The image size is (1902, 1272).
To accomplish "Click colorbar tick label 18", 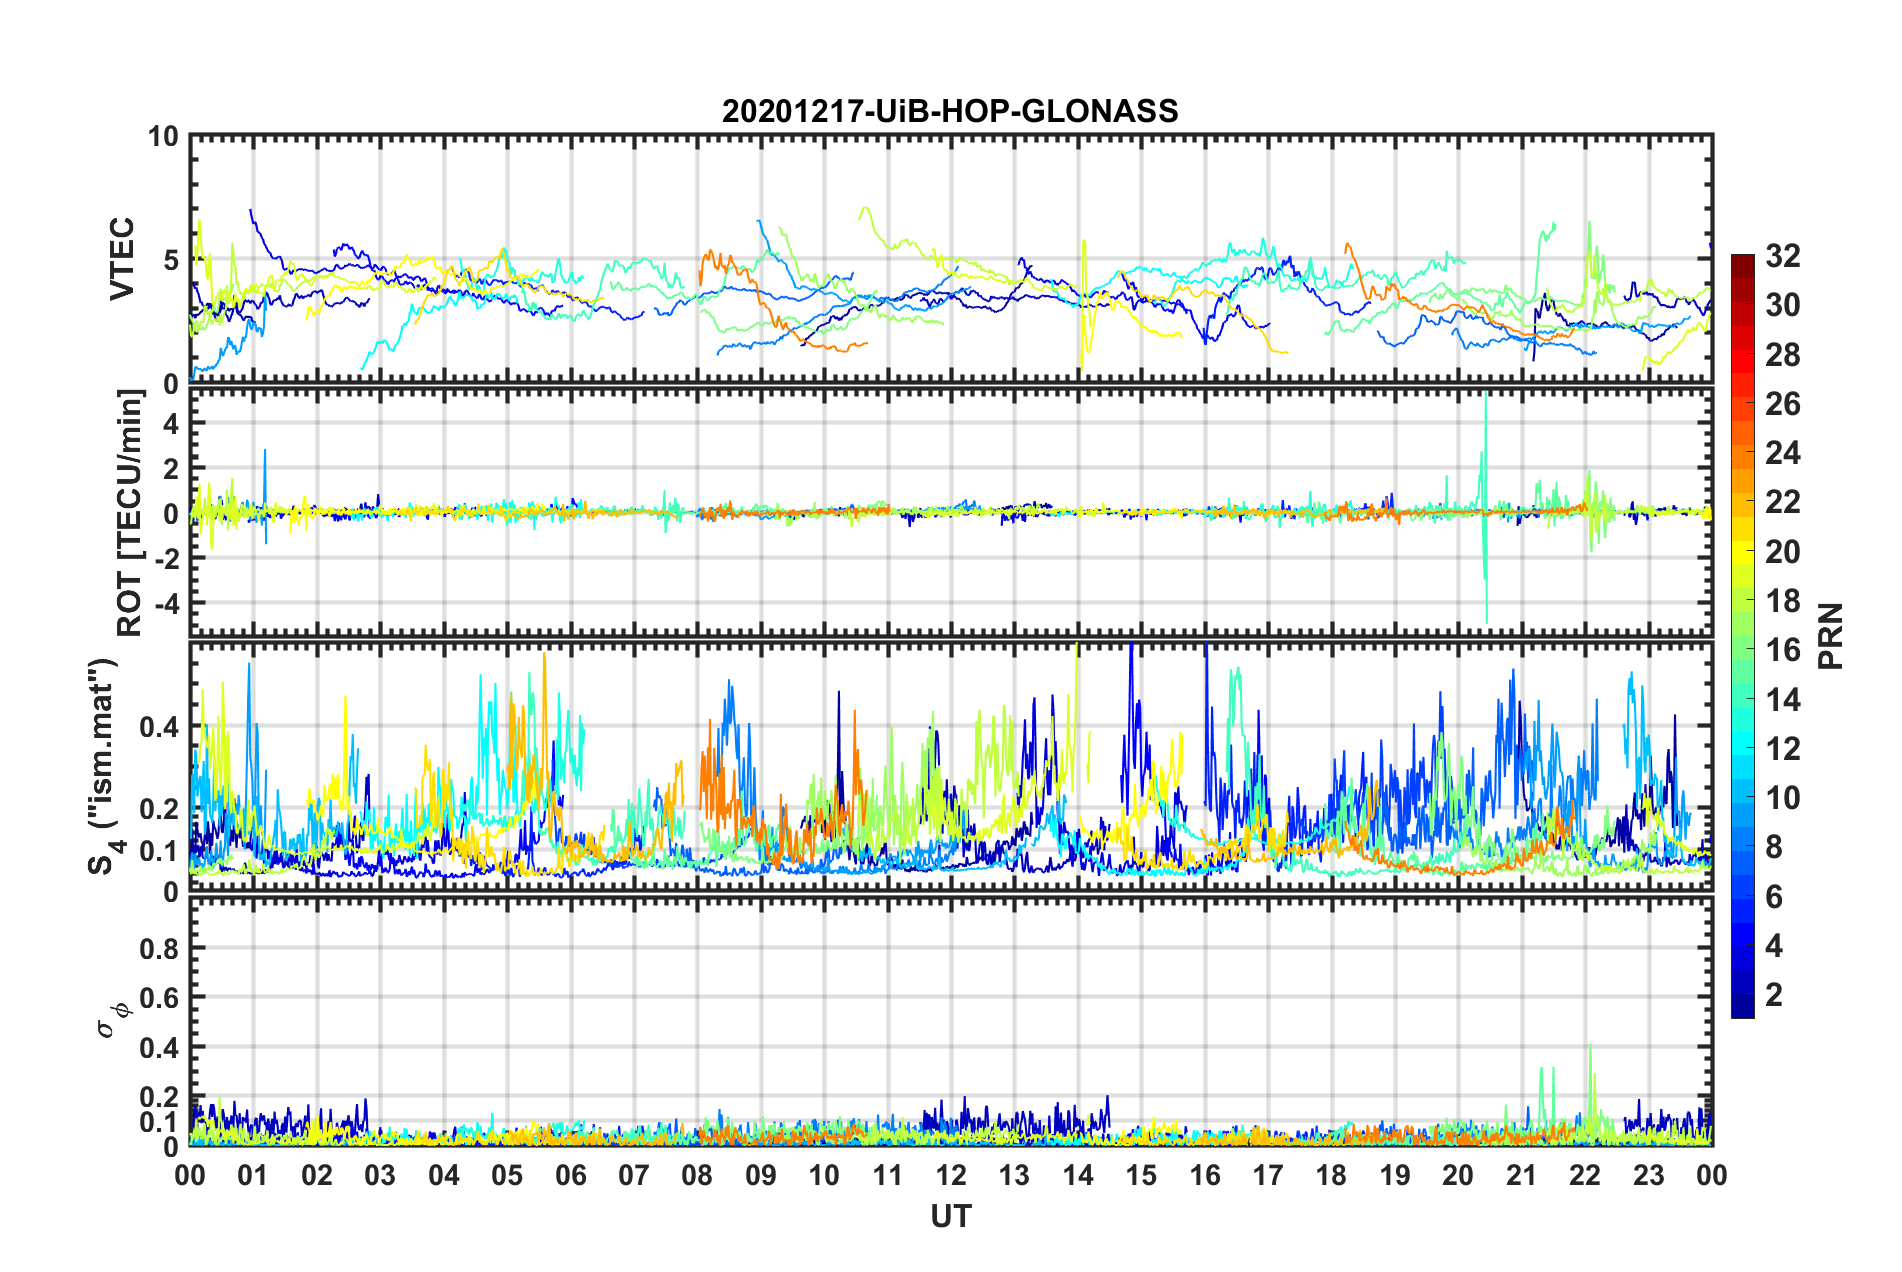I will 1782,601.
